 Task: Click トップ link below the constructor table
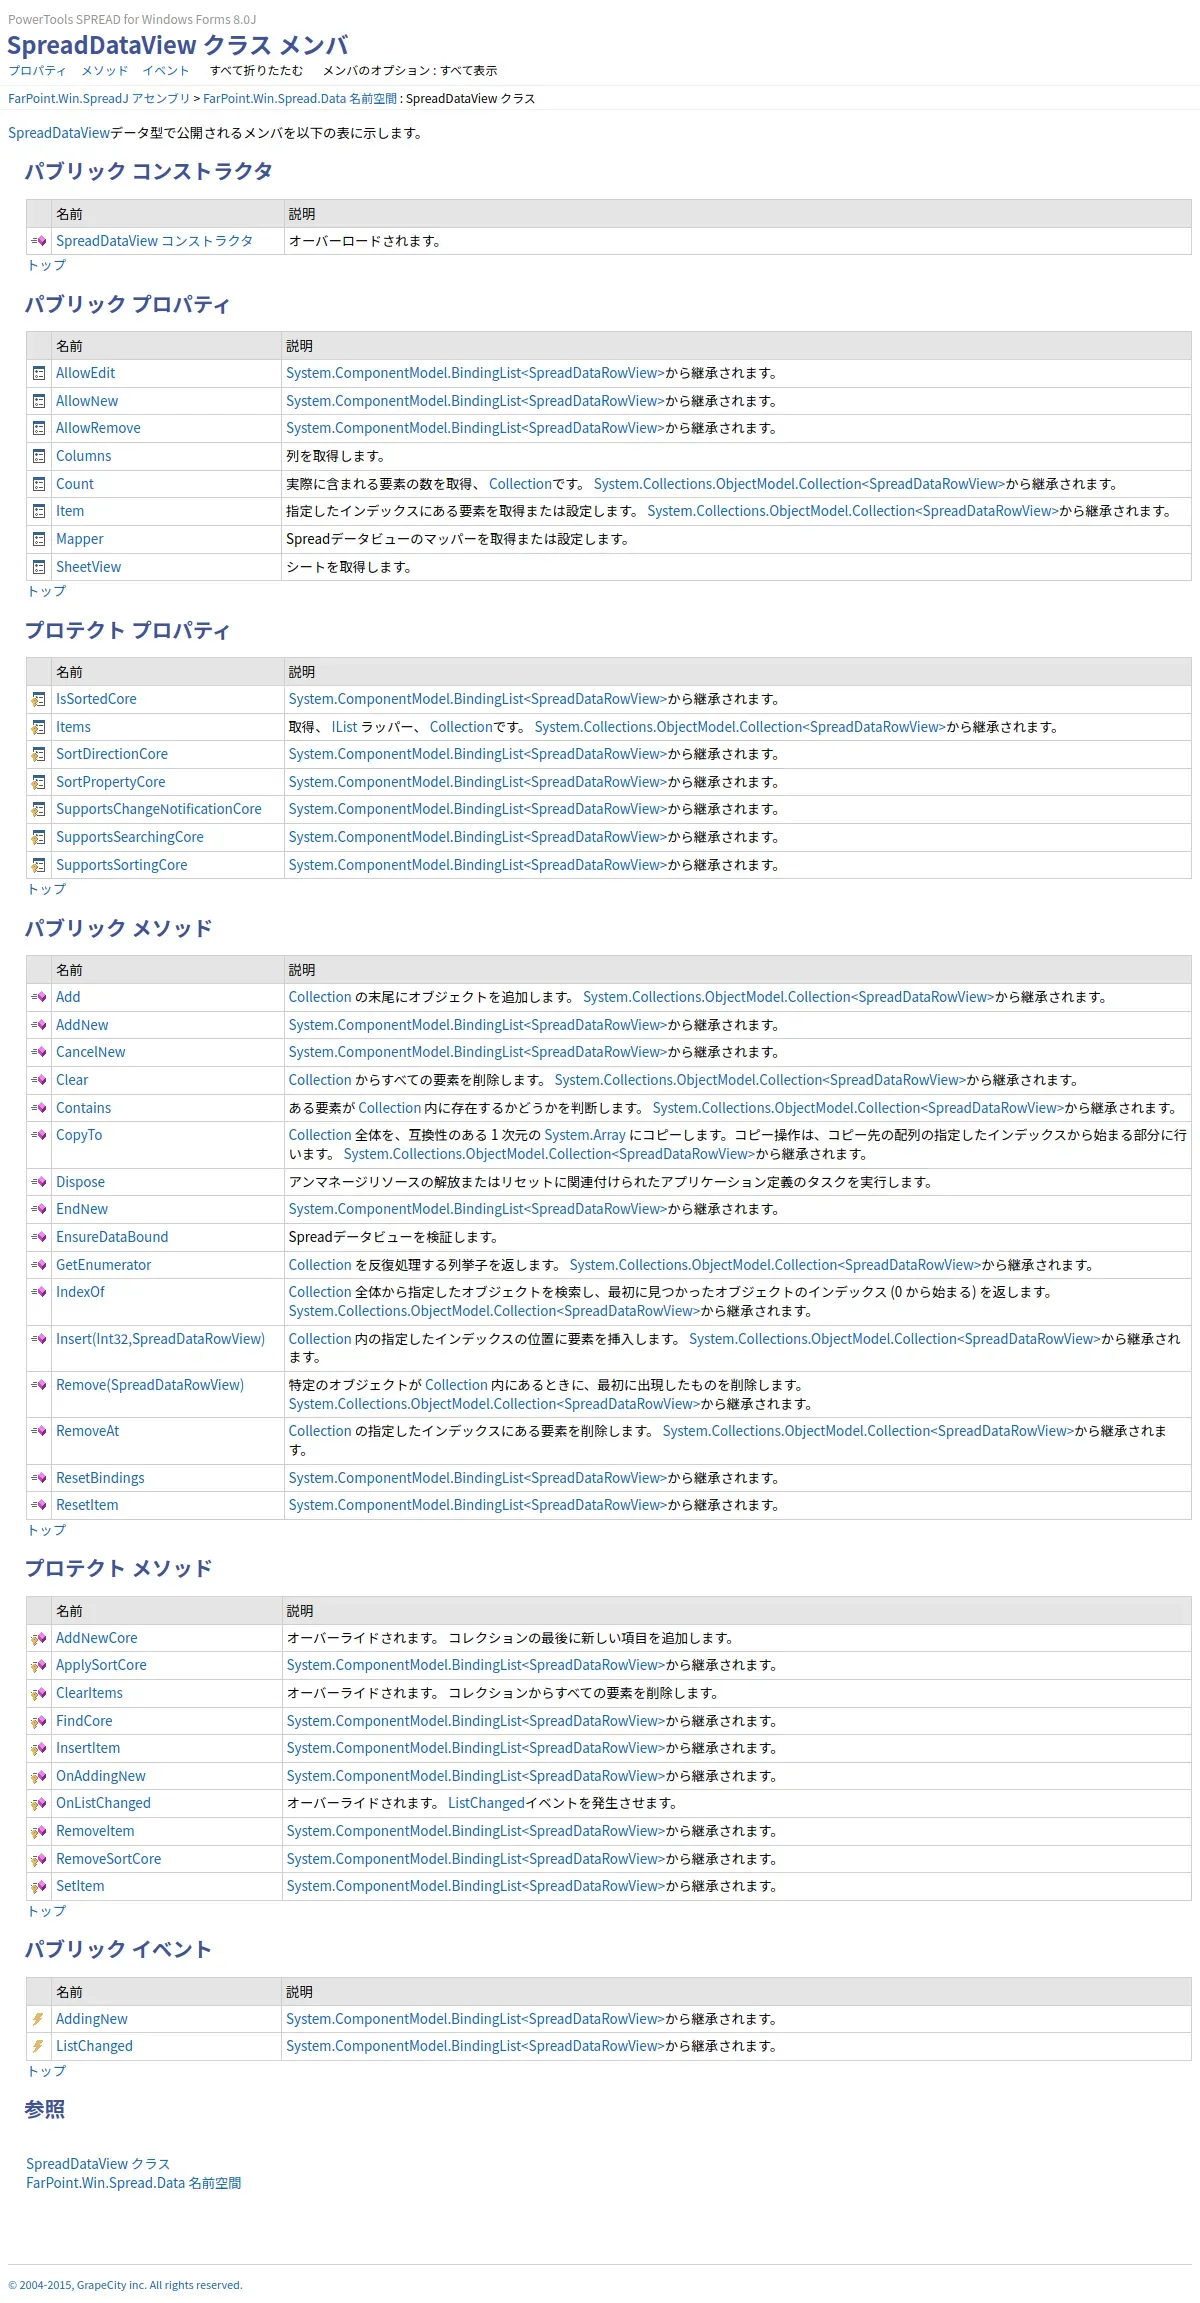(46, 265)
